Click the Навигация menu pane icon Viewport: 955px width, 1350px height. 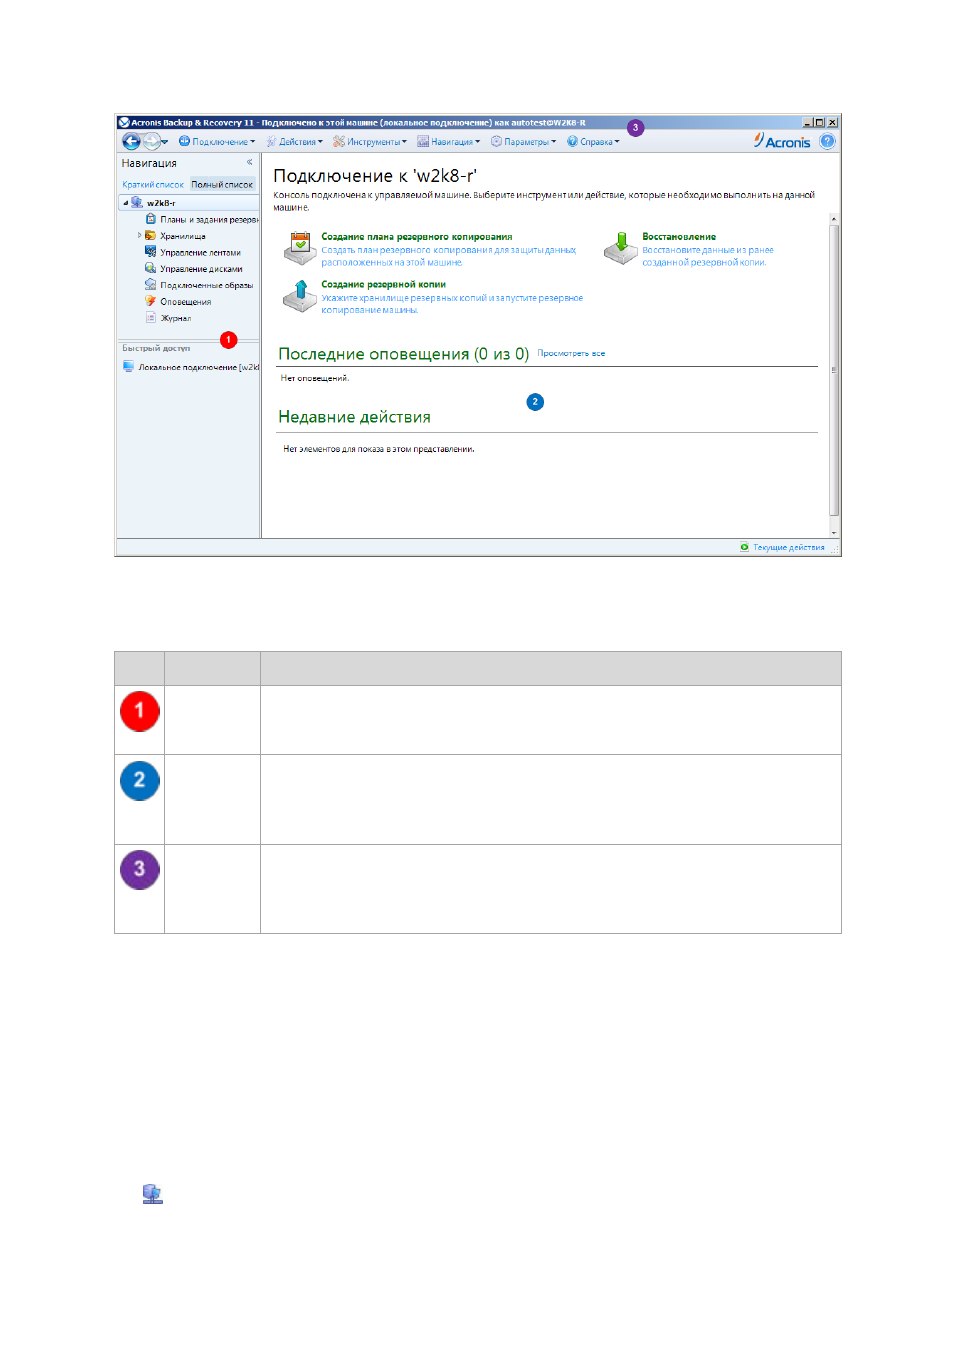[423, 142]
